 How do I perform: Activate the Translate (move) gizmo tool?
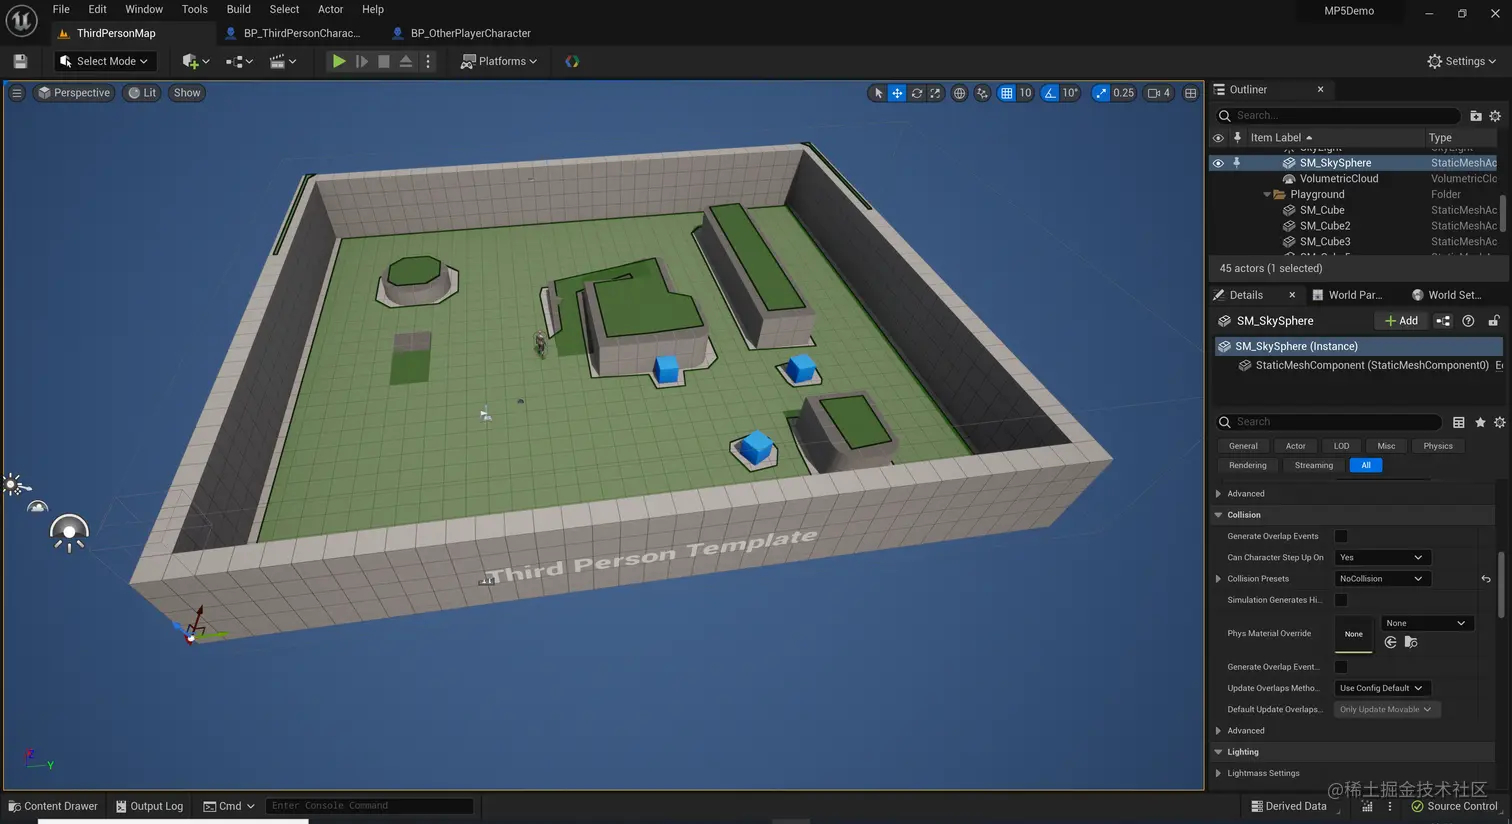897,93
